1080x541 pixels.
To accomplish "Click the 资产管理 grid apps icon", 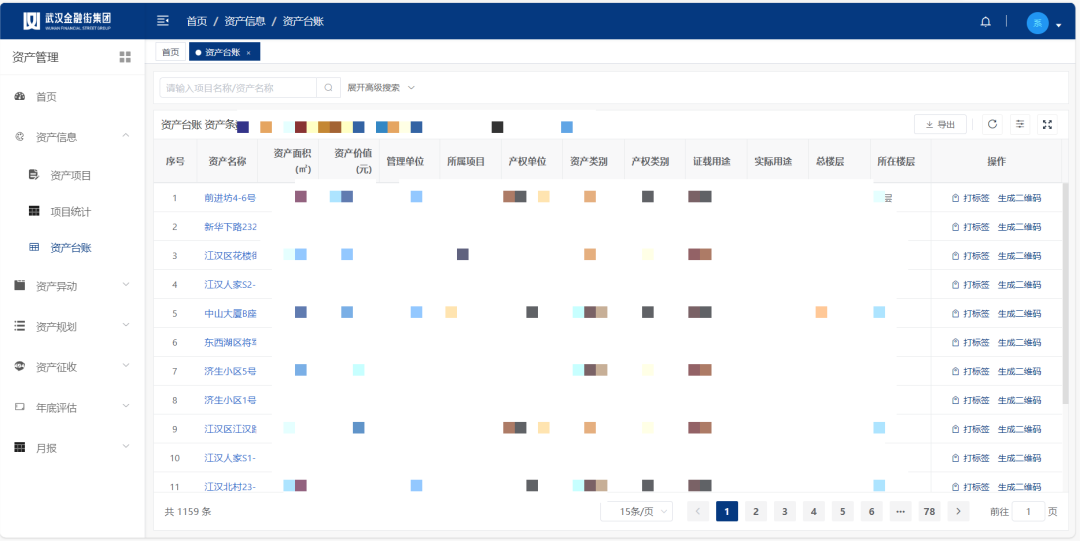I will tap(125, 57).
